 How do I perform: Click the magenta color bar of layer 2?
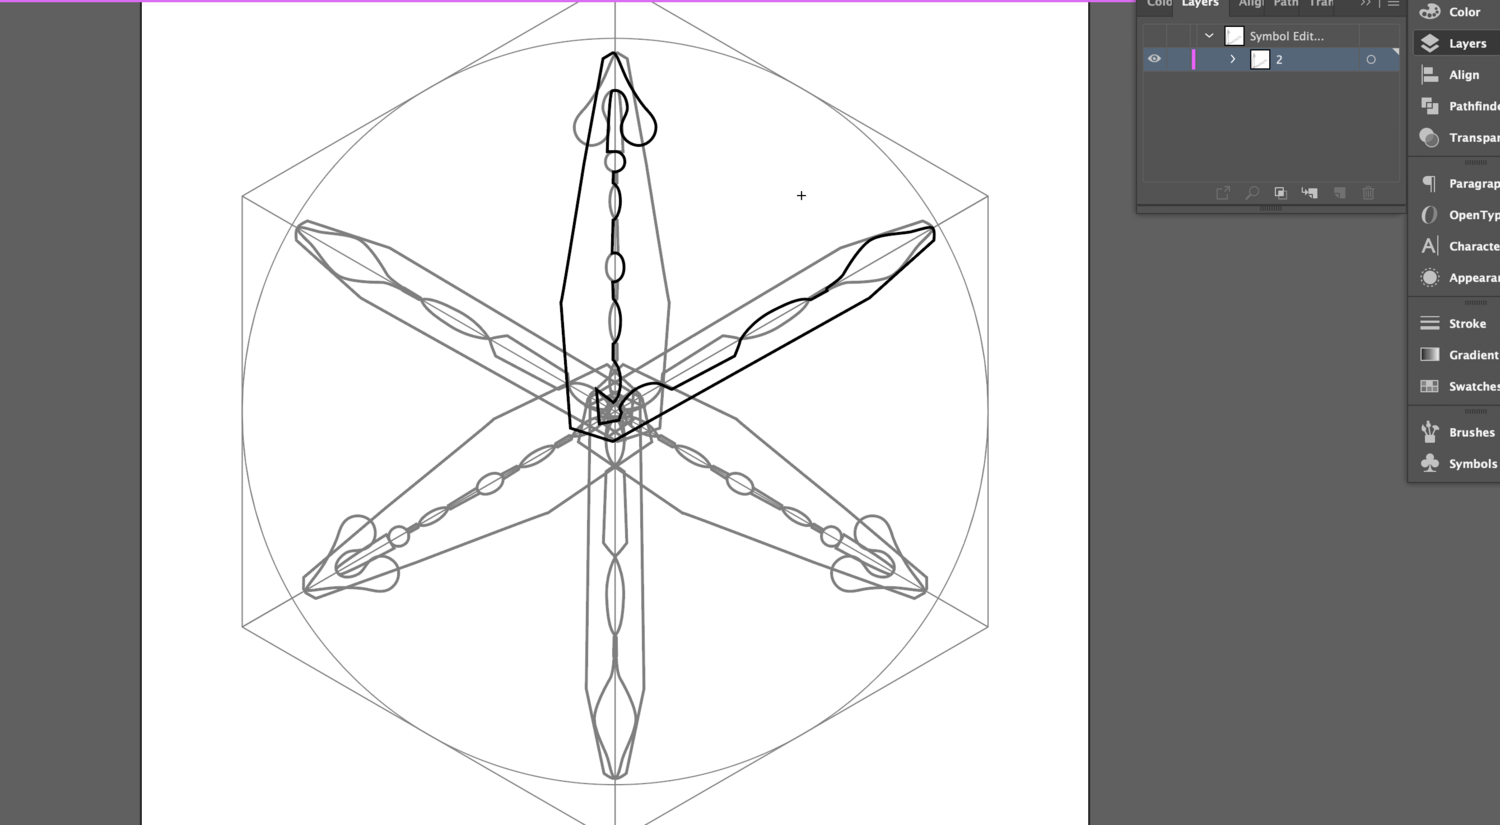(1193, 60)
